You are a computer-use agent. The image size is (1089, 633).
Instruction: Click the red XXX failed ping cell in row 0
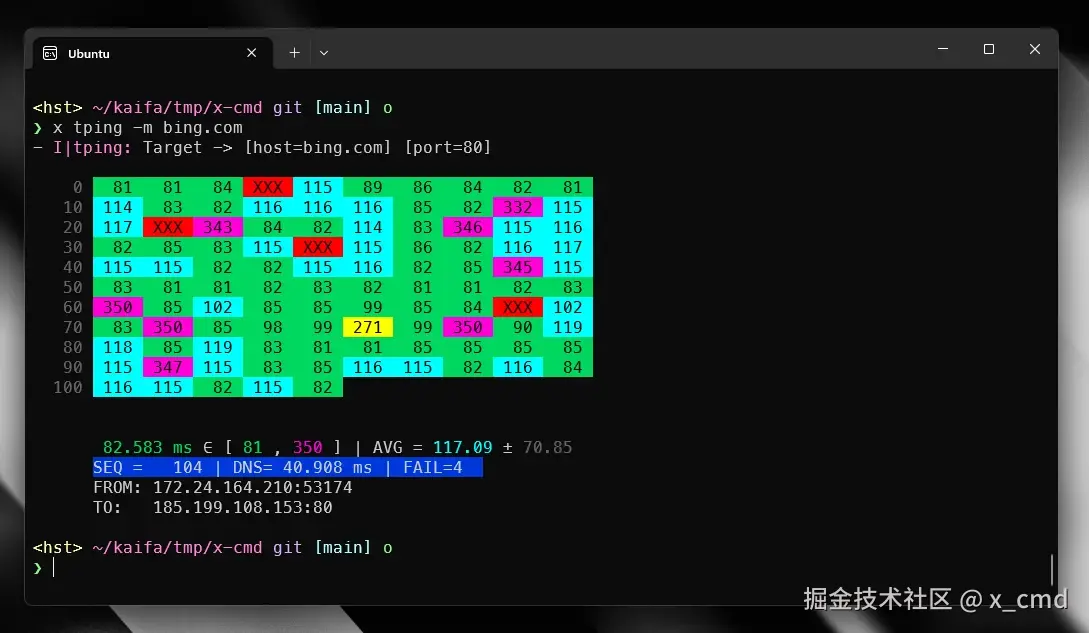pyautogui.click(x=267, y=187)
